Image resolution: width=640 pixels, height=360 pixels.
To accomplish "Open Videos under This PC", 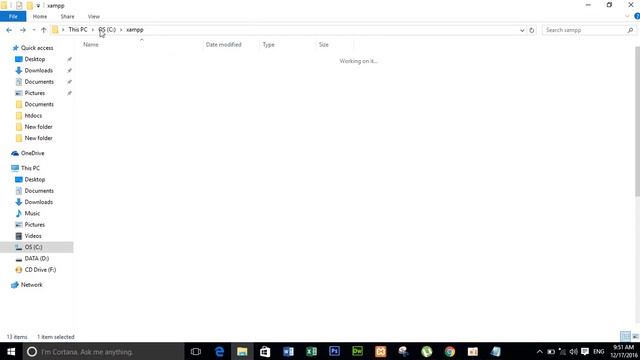I will click(x=33, y=236).
